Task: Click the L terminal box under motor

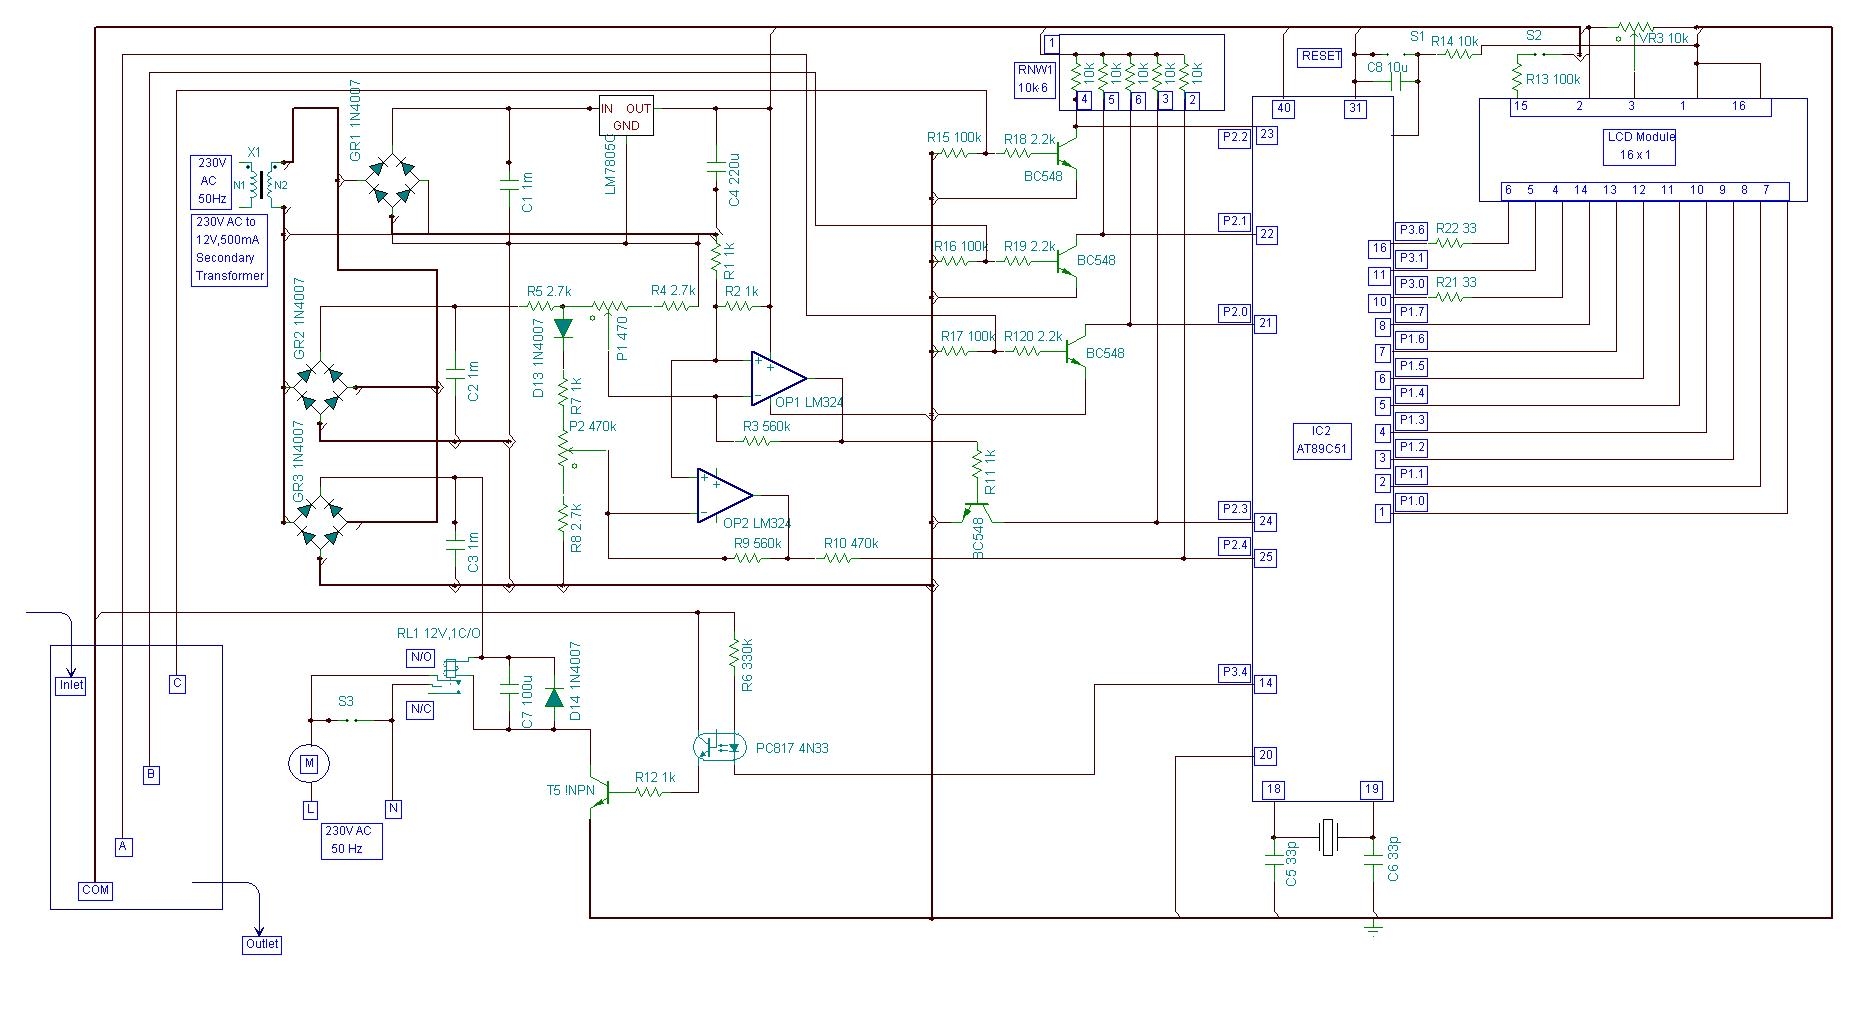Action: (310, 809)
